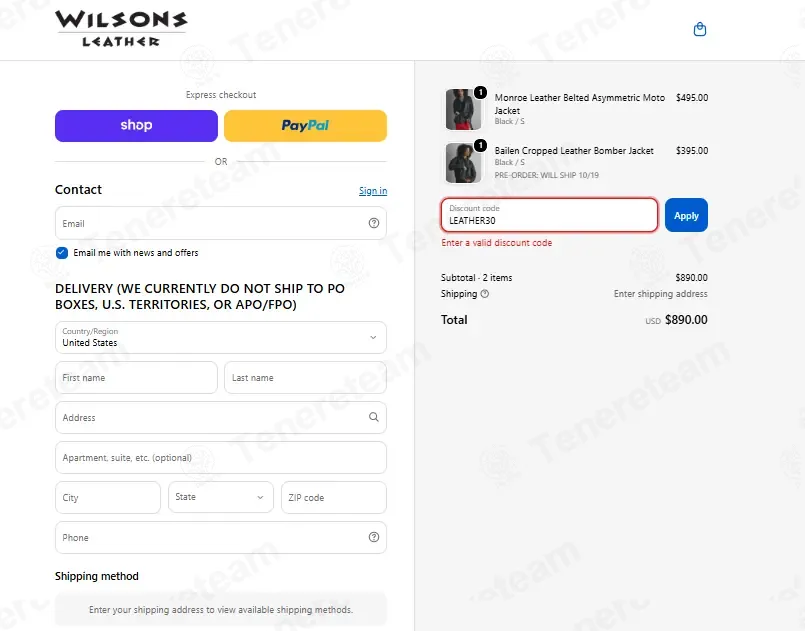Click the shipping info question mark icon
This screenshot has height=631, width=805.
pyautogui.click(x=485, y=294)
